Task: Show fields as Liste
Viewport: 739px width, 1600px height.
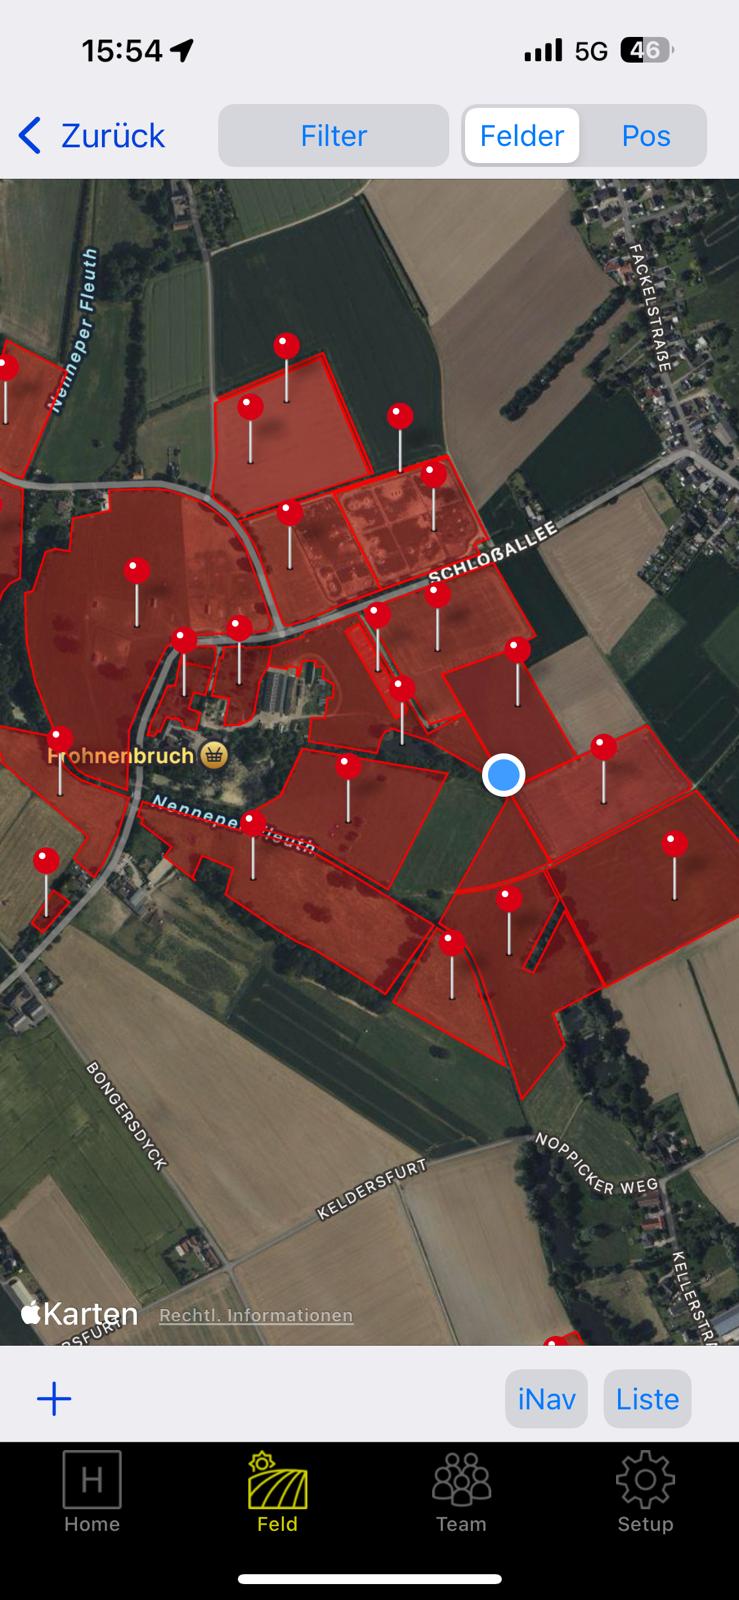Action: tap(647, 1398)
